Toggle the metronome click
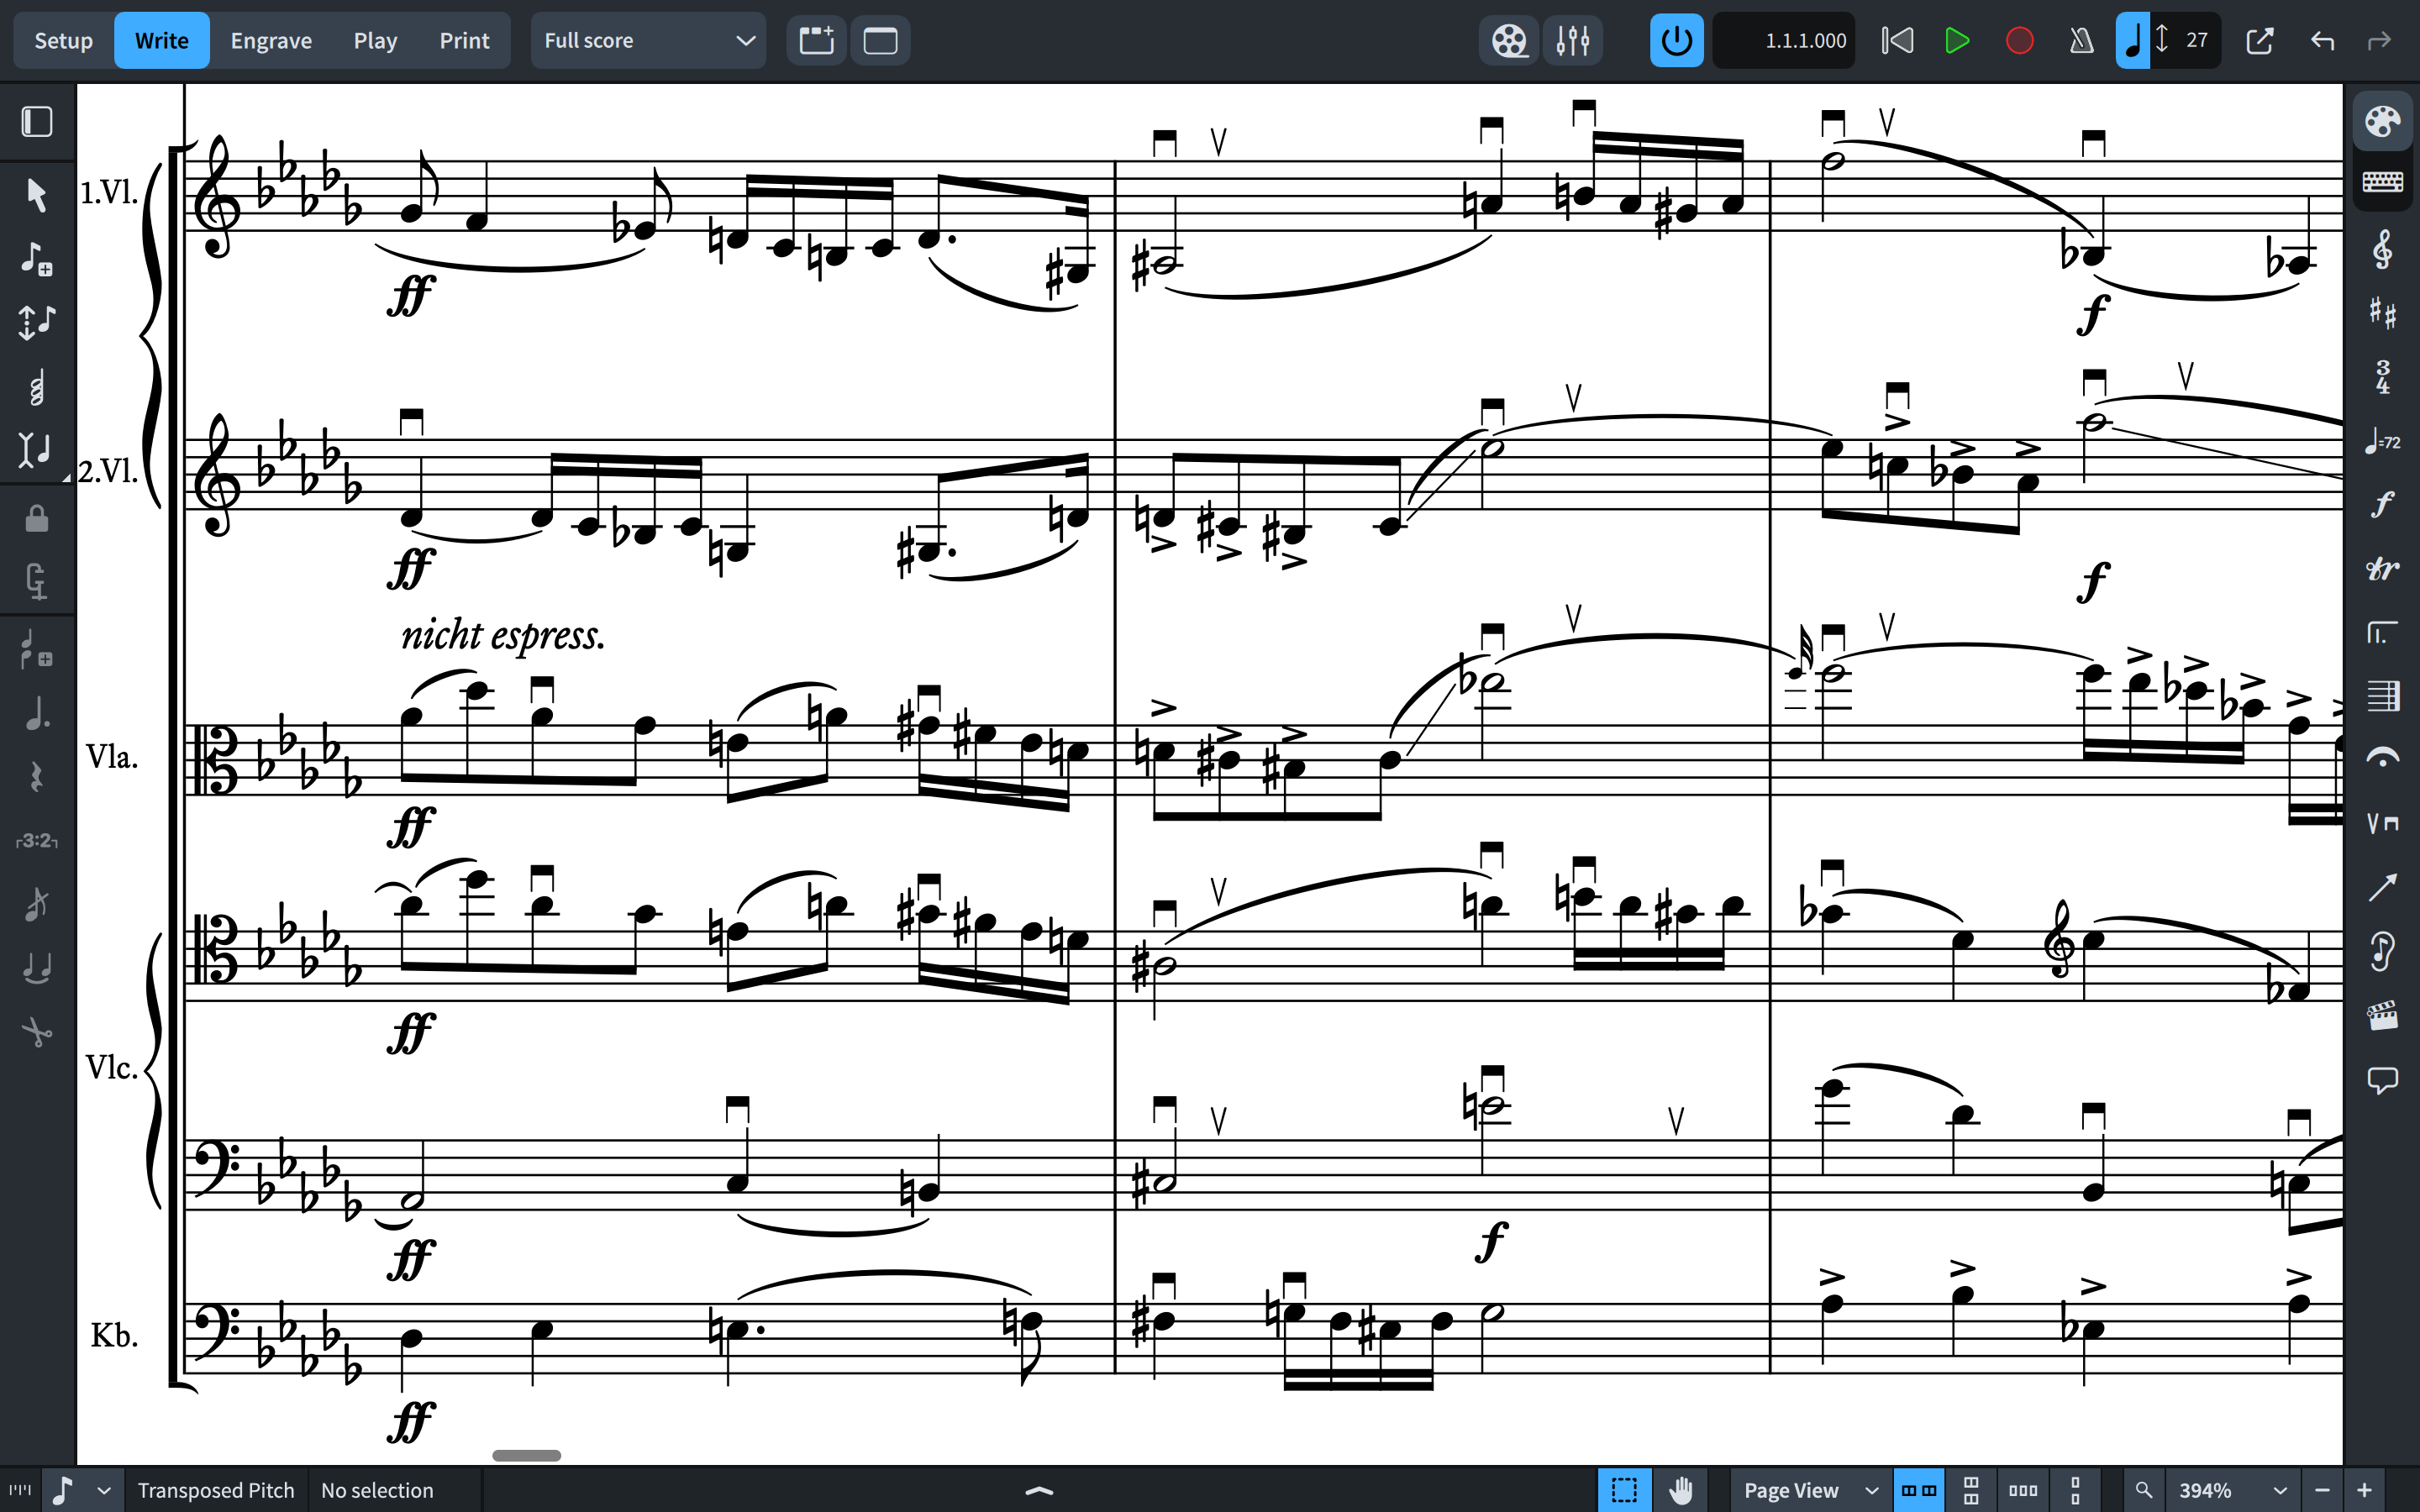2420x1512 pixels. pos(2081,41)
